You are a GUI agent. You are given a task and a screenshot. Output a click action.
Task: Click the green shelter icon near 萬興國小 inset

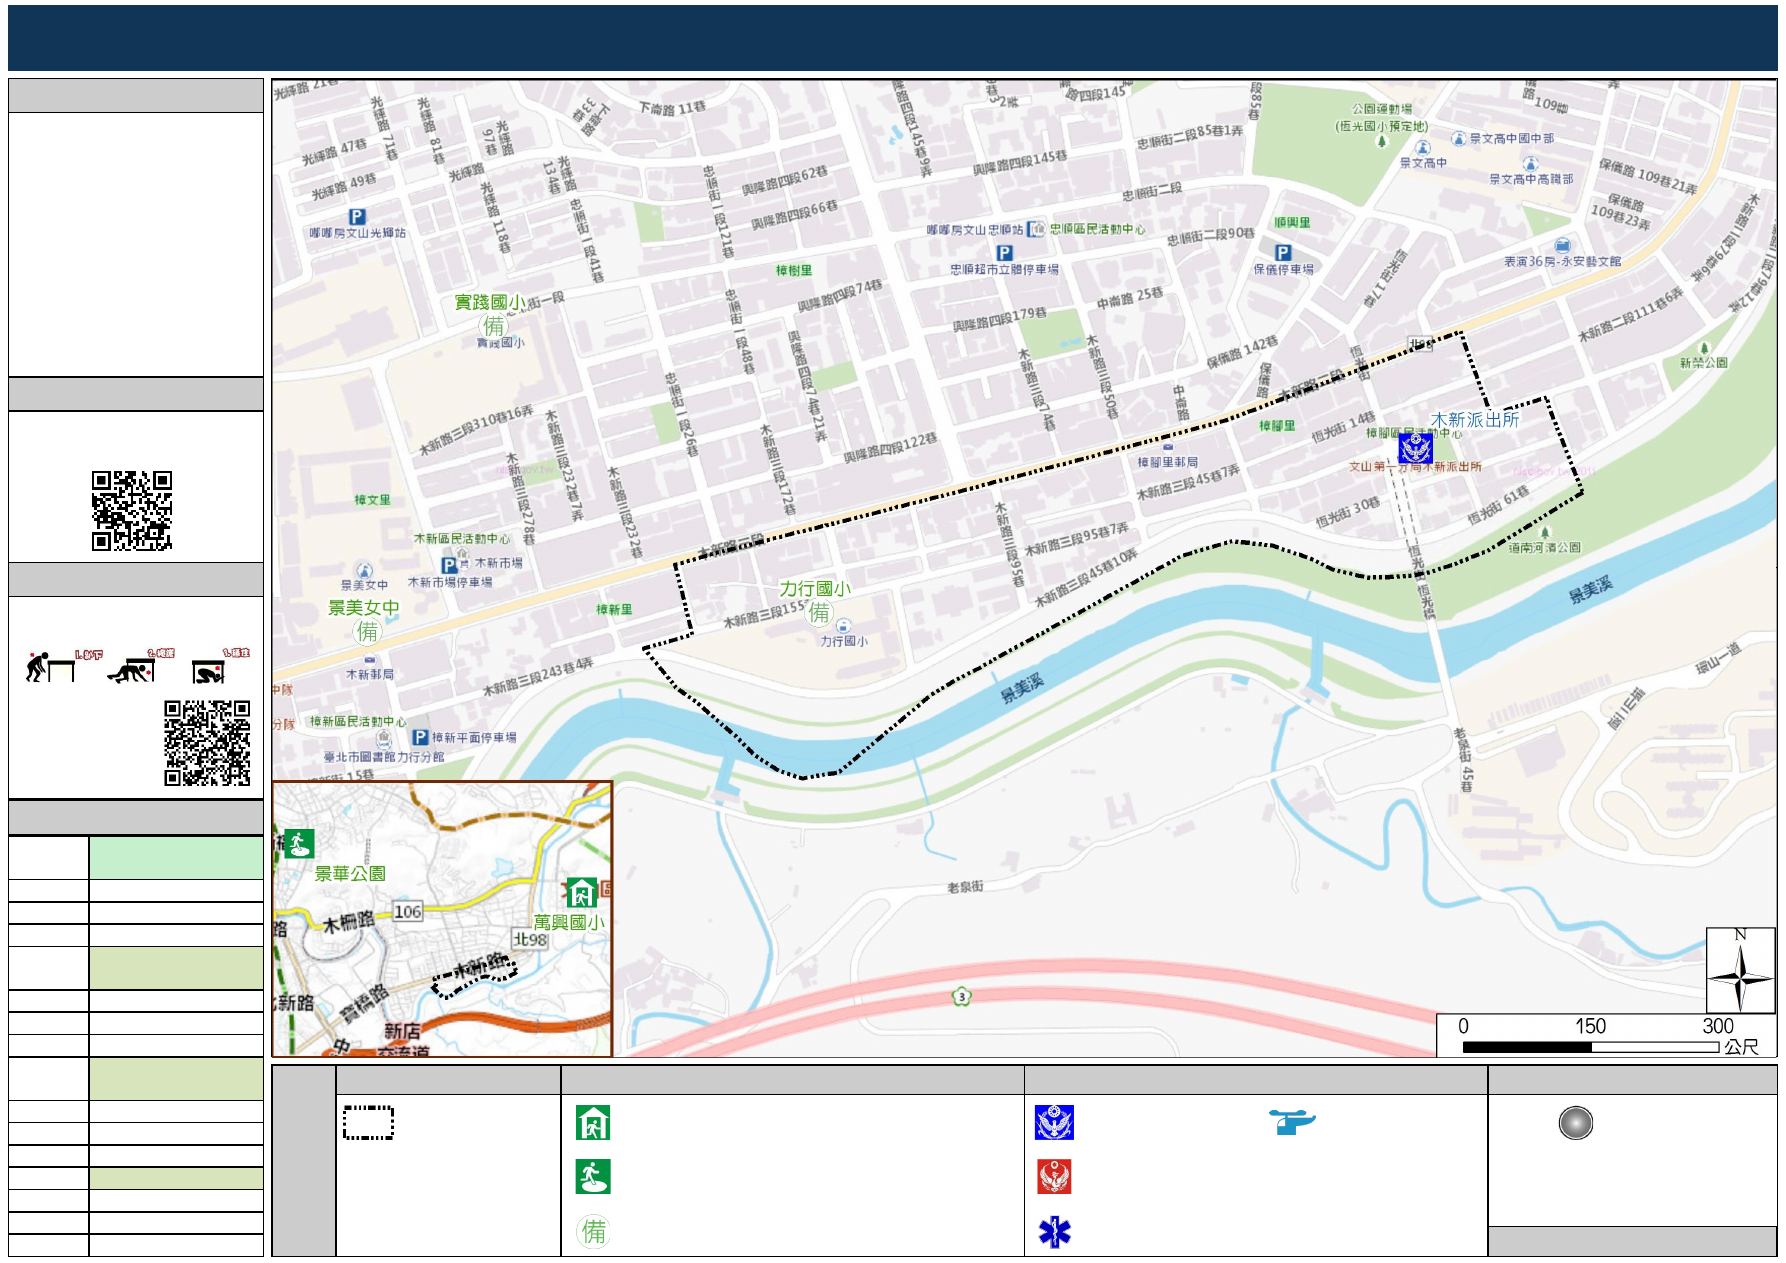tap(581, 892)
